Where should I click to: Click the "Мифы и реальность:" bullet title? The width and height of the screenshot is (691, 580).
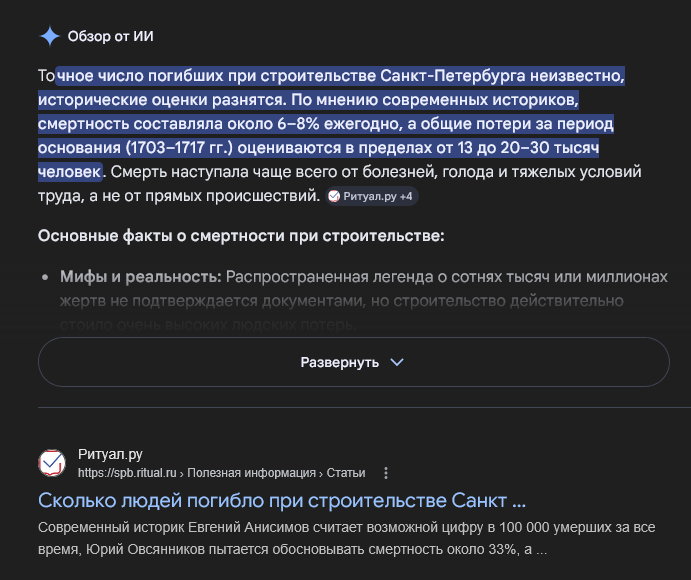(140, 277)
